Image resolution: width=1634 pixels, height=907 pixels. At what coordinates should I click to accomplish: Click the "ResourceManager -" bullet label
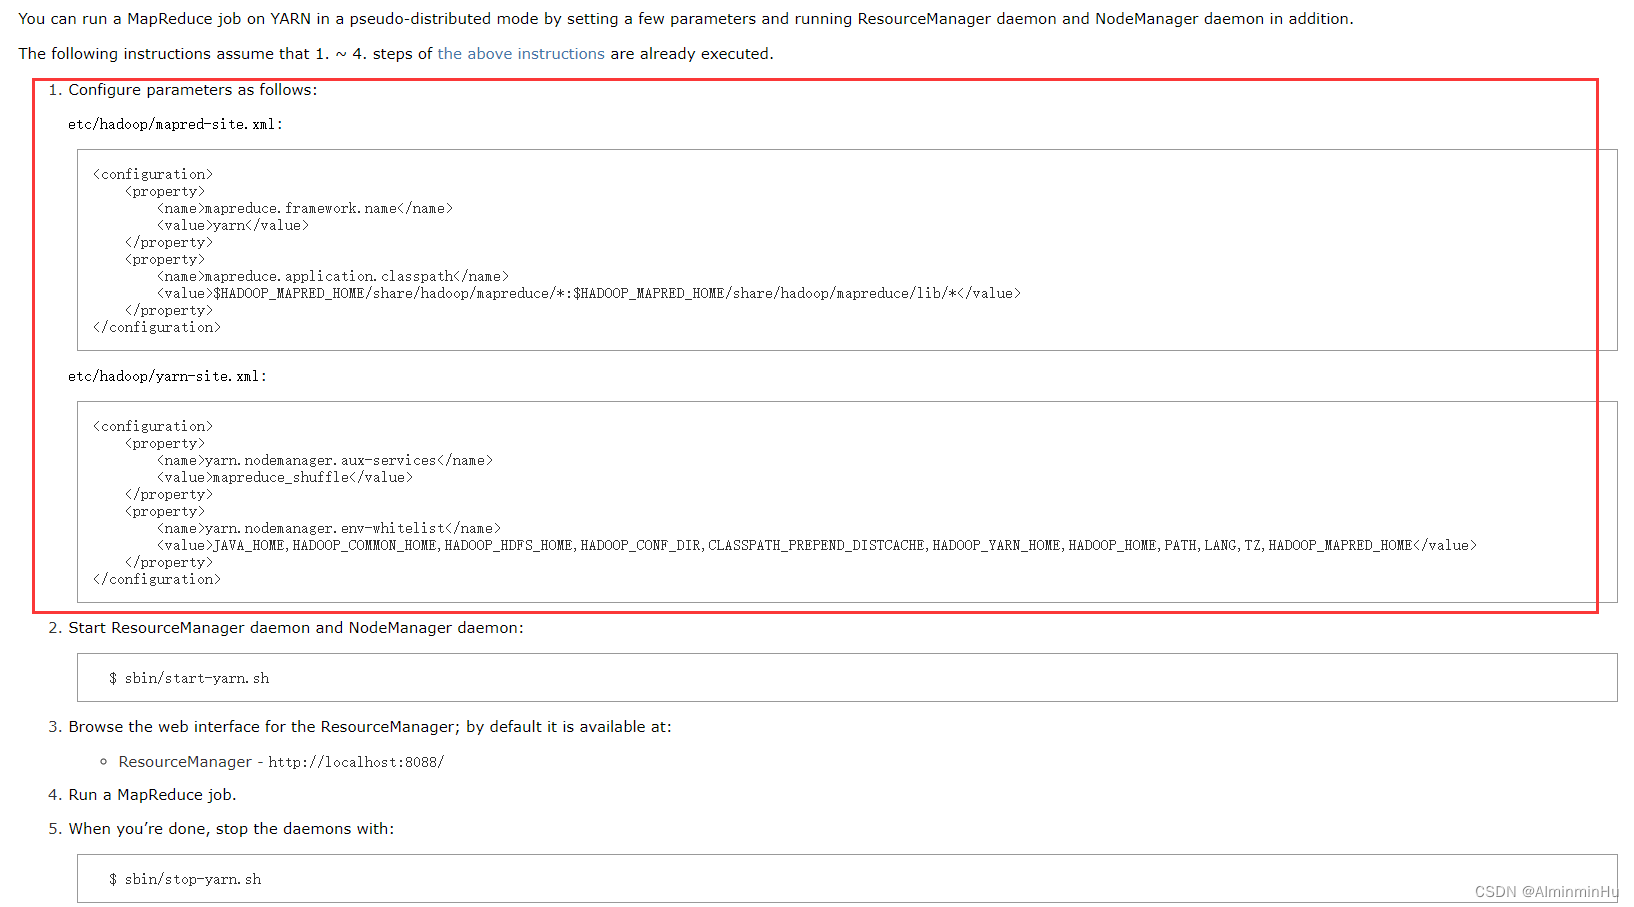tap(191, 762)
